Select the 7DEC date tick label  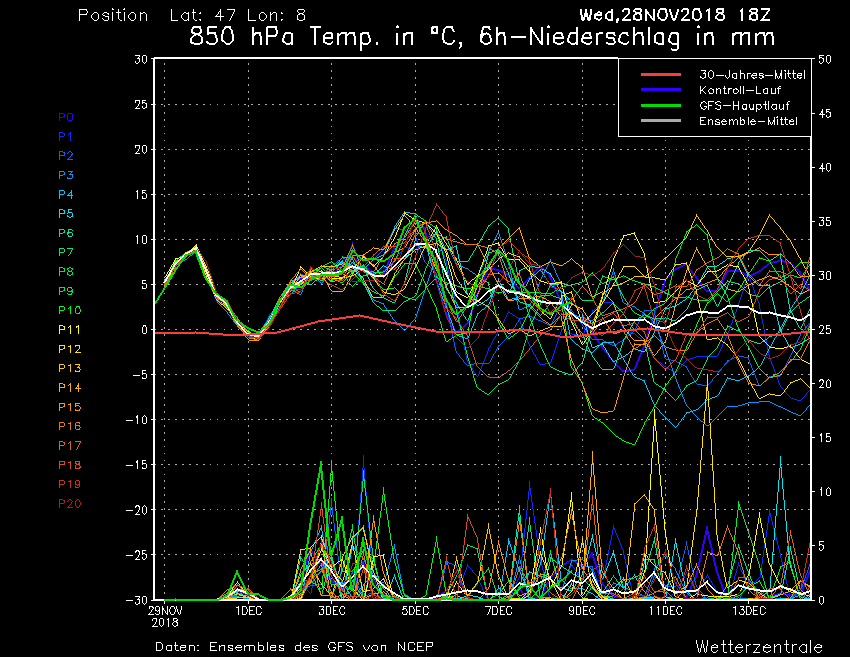[498, 610]
